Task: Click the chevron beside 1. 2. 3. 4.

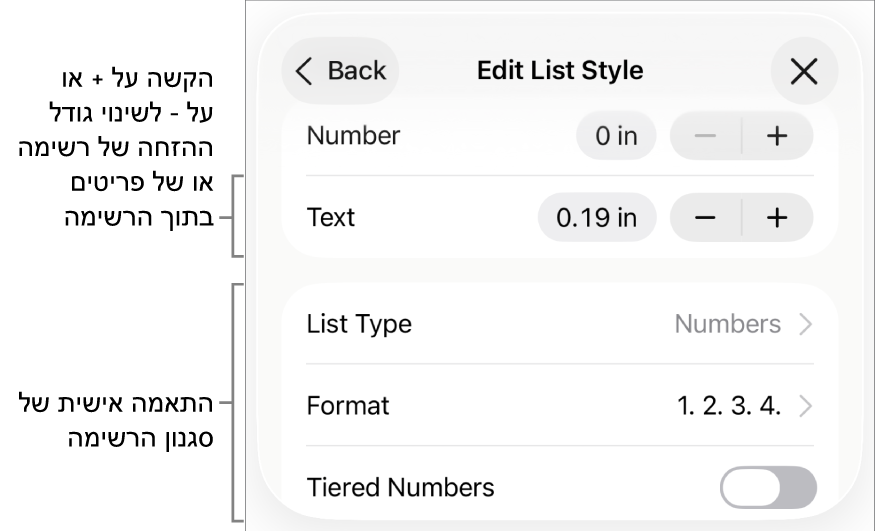Action: 805,406
